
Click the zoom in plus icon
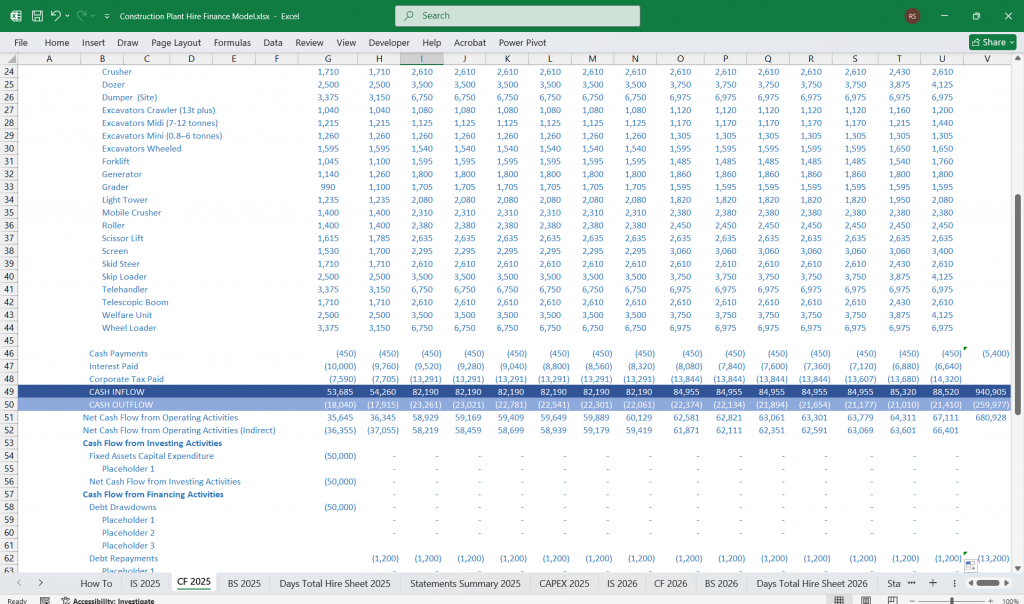[990, 599]
